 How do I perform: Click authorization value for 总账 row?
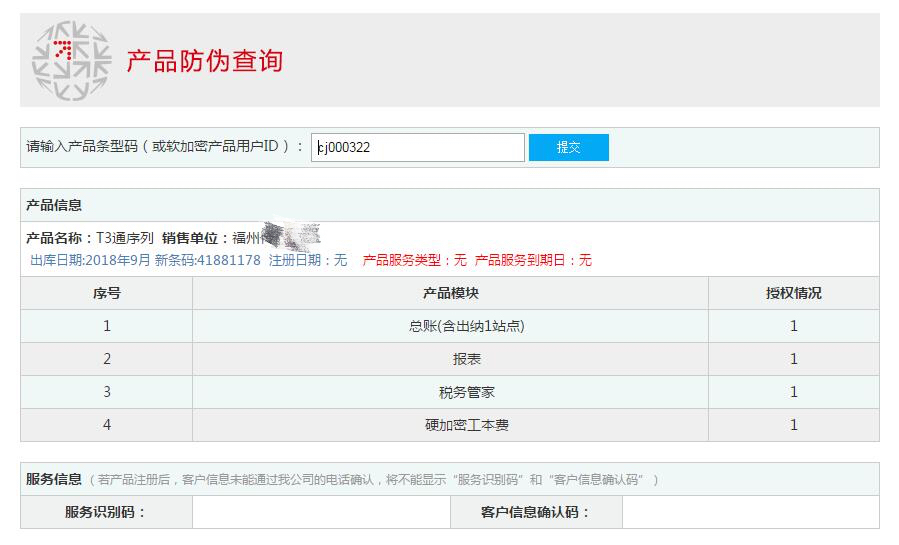(794, 326)
